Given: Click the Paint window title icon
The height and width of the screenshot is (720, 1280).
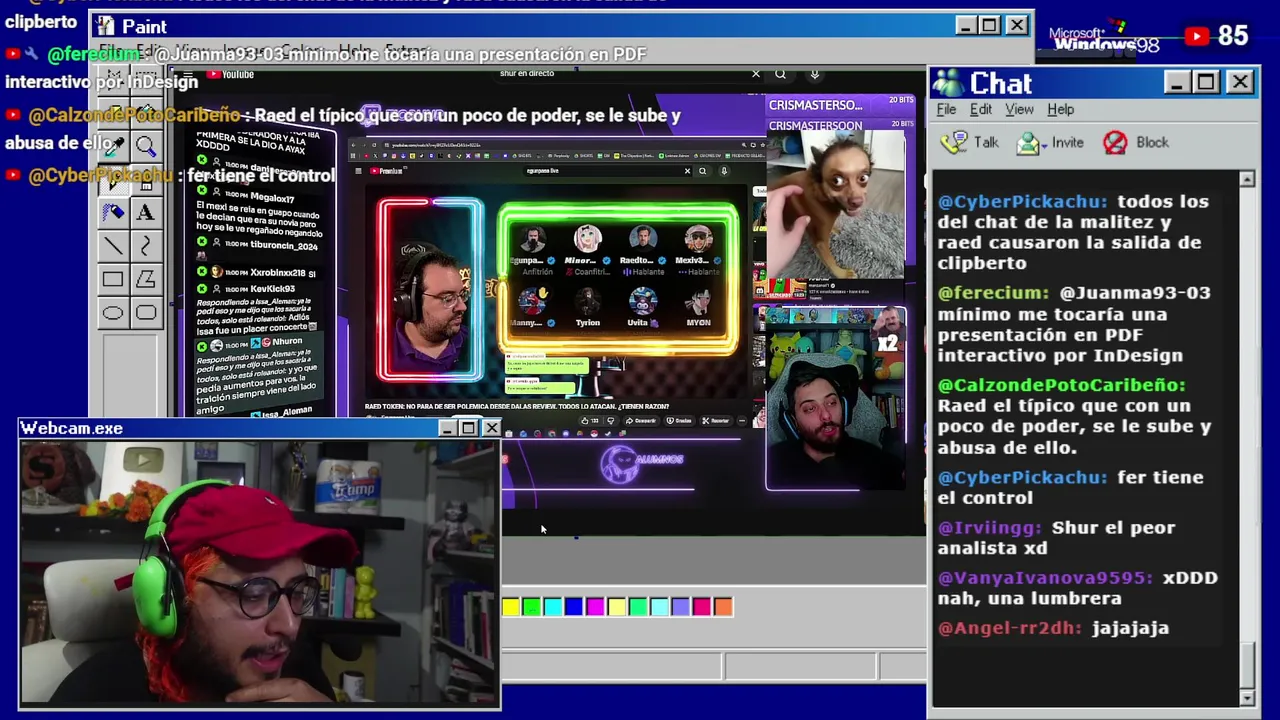Looking at the screenshot, I should click(106, 26).
